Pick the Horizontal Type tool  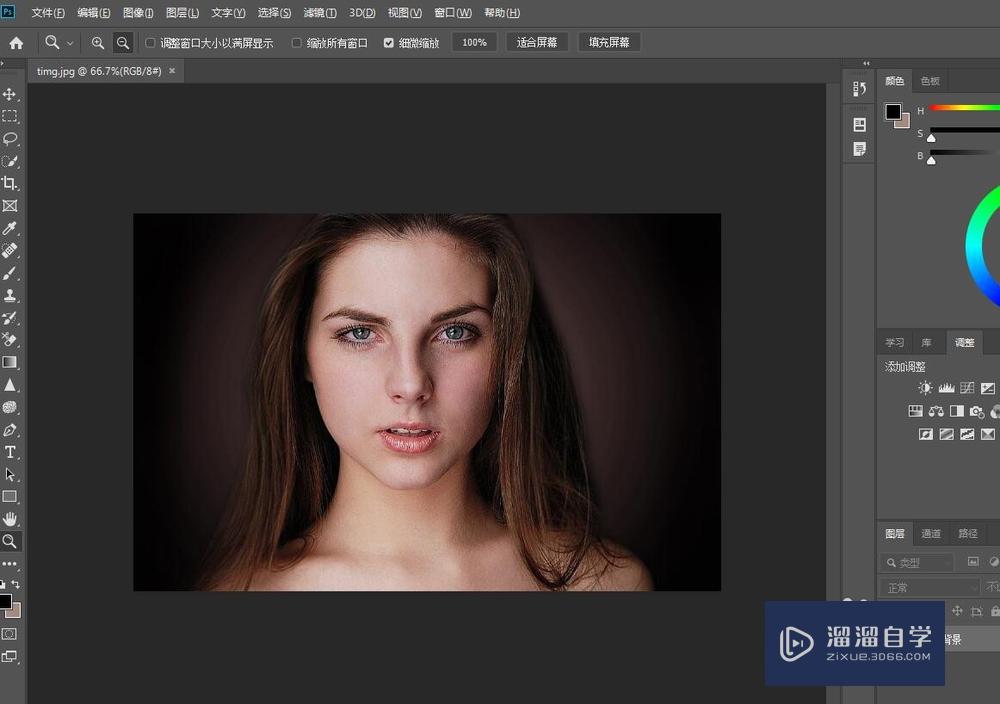(10, 452)
